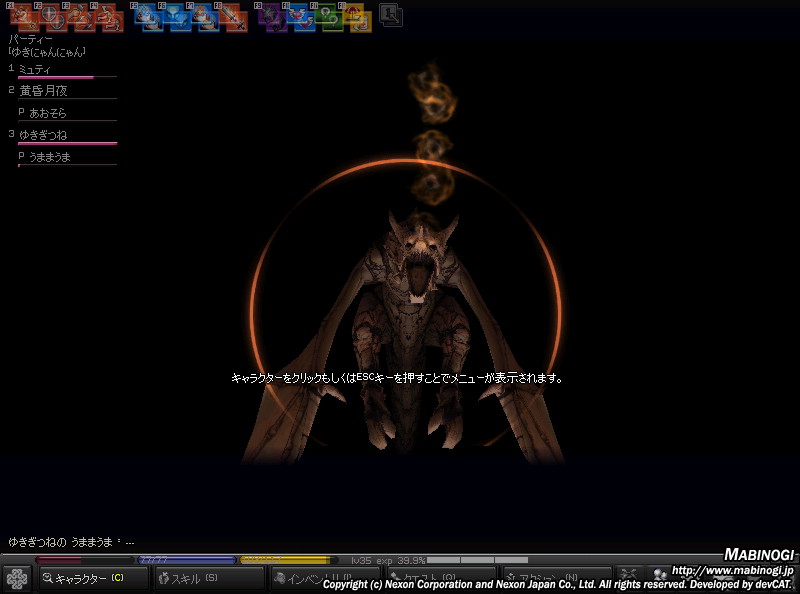Select pet うまうま in party list
The width and height of the screenshot is (800, 594).
[x=49, y=157]
